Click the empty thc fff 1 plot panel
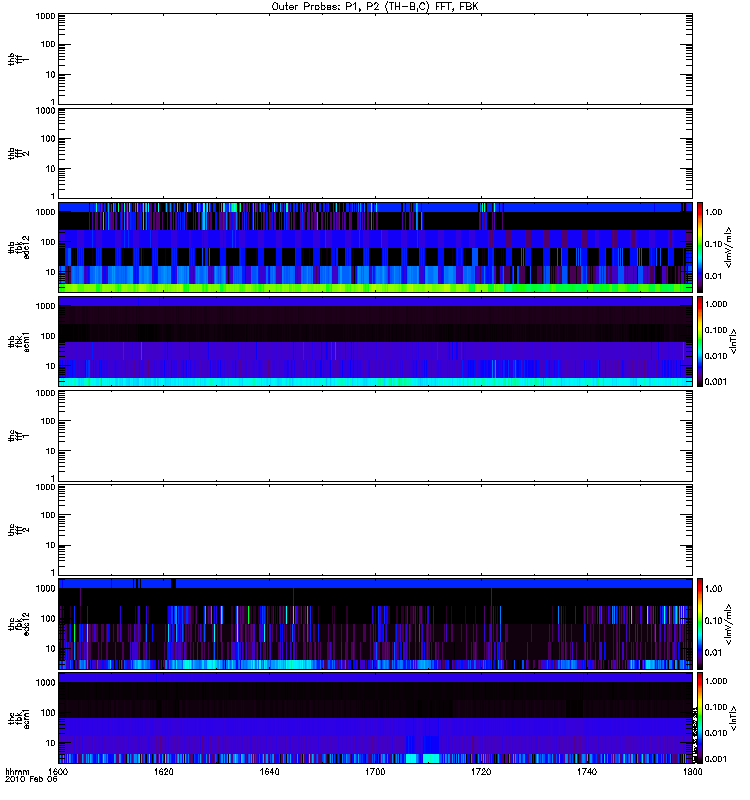 pos(375,436)
